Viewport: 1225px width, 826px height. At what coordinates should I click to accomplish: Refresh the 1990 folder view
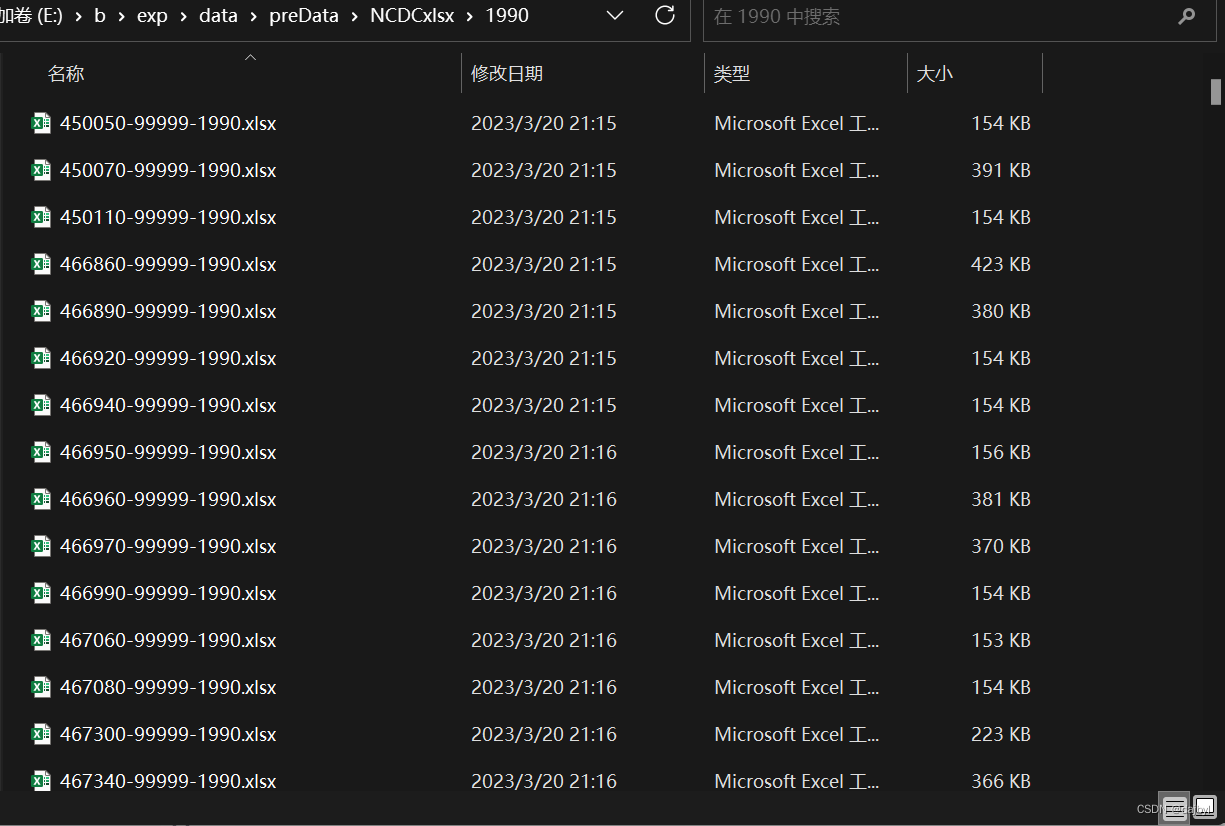[x=664, y=15]
